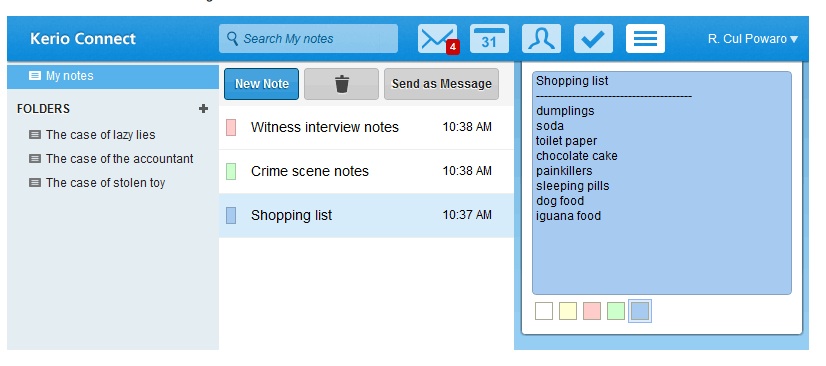The image size is (826, 366).
Task: Click the 'soda' line in note
Action: [550, 126]
